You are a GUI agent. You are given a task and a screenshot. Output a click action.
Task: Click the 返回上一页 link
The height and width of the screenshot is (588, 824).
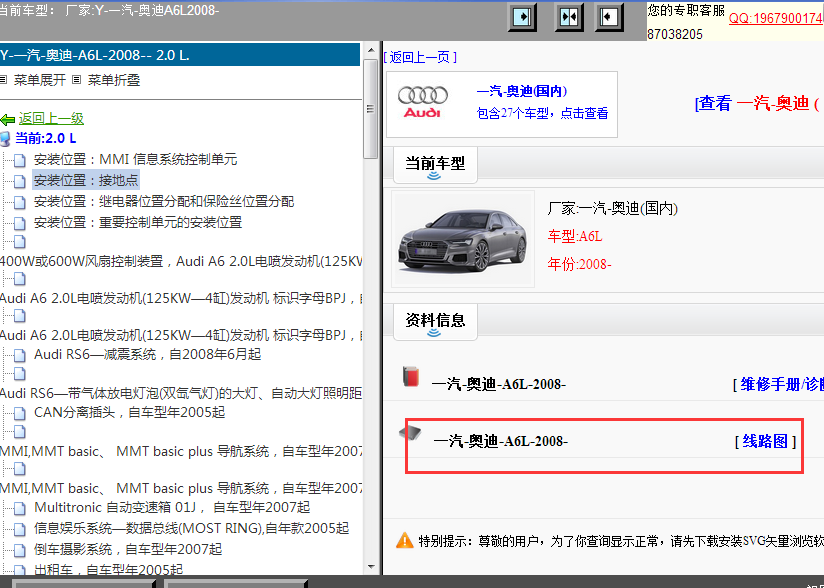(420, 57)
